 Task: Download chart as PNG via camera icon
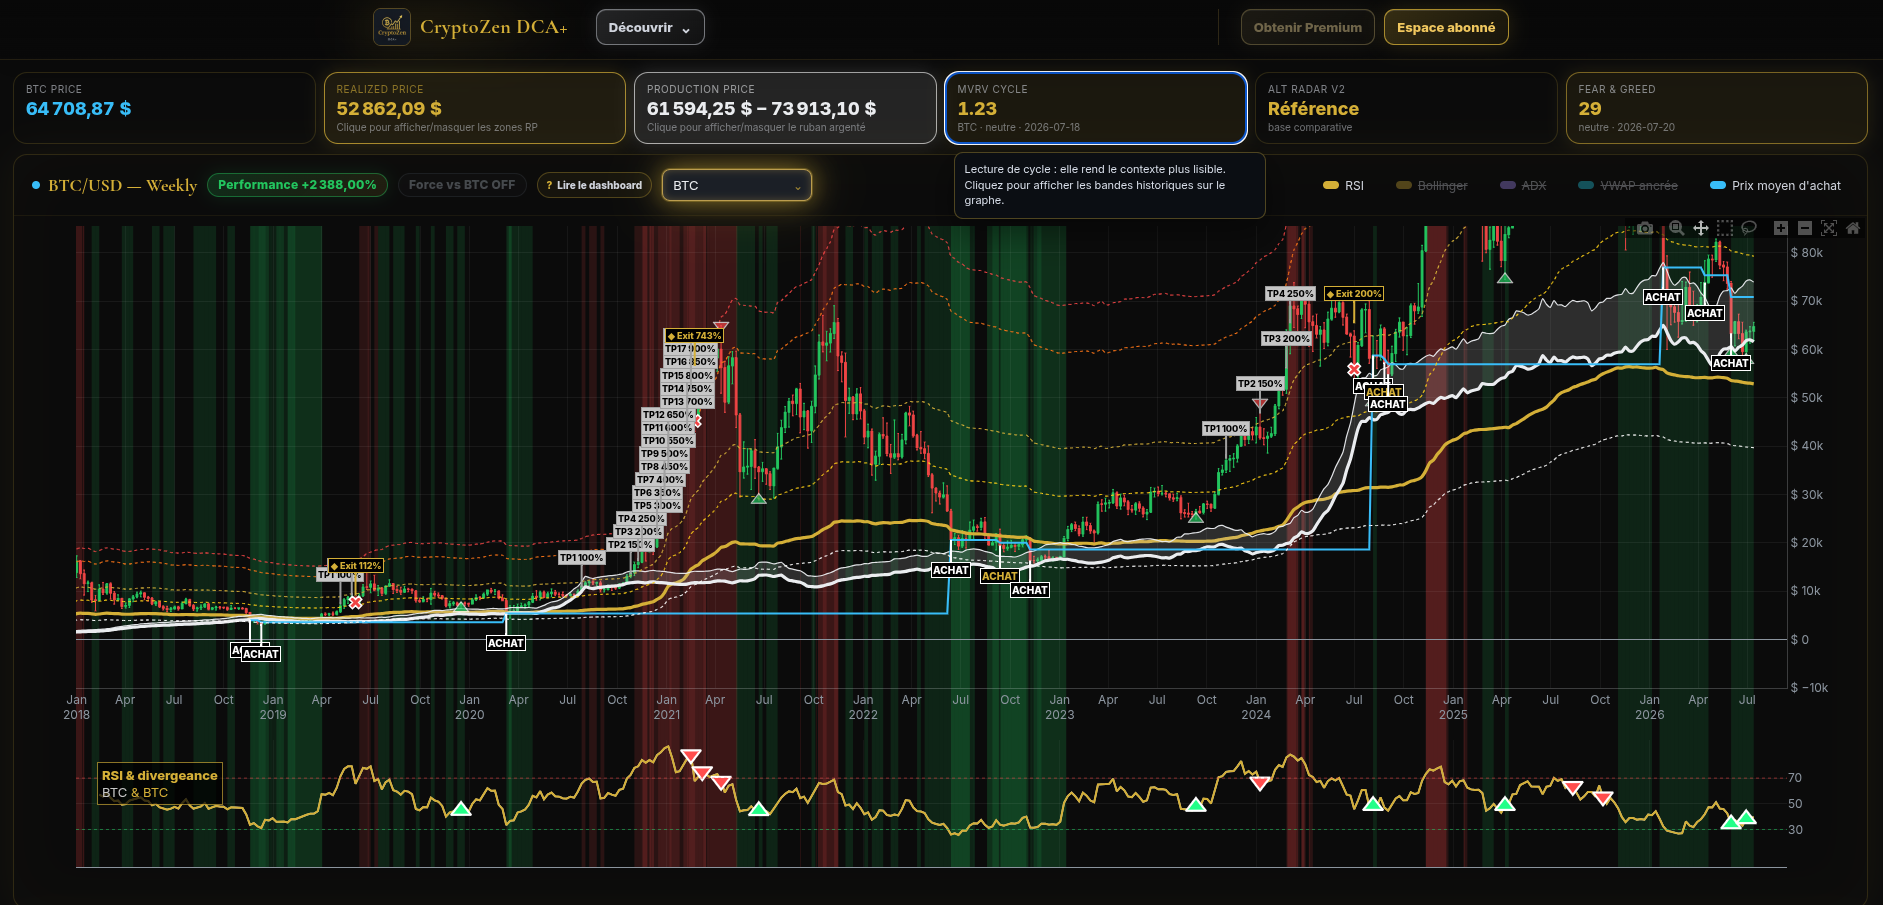[1645, 228]
